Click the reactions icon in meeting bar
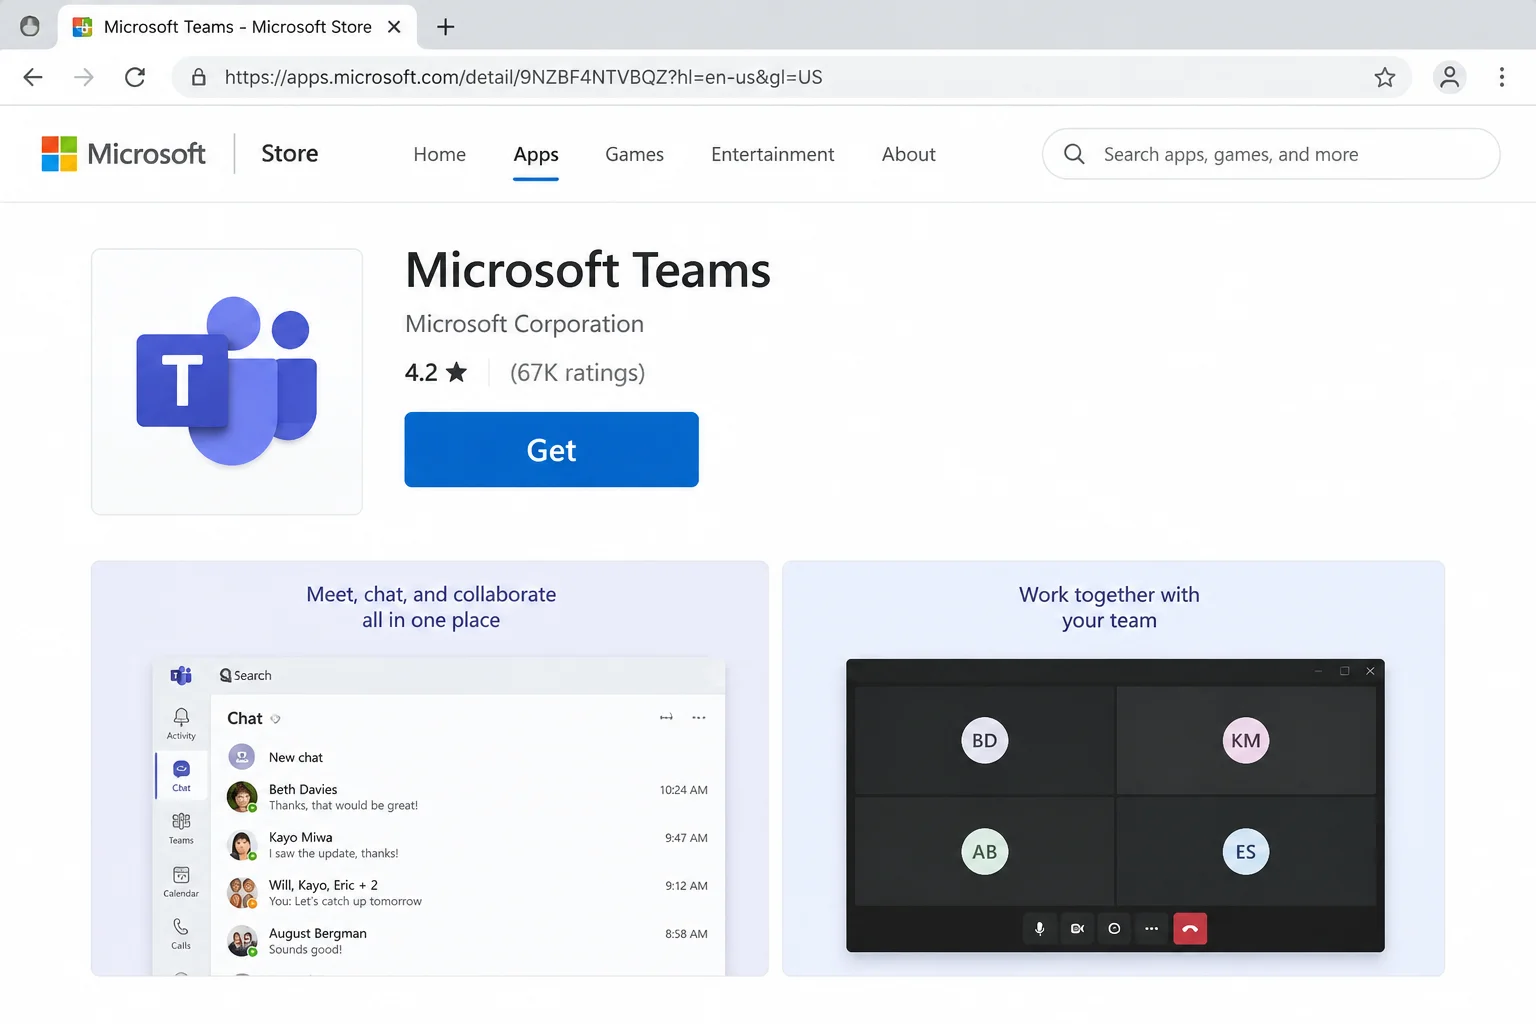The image size is (1536, 1024). point(1114,929)
